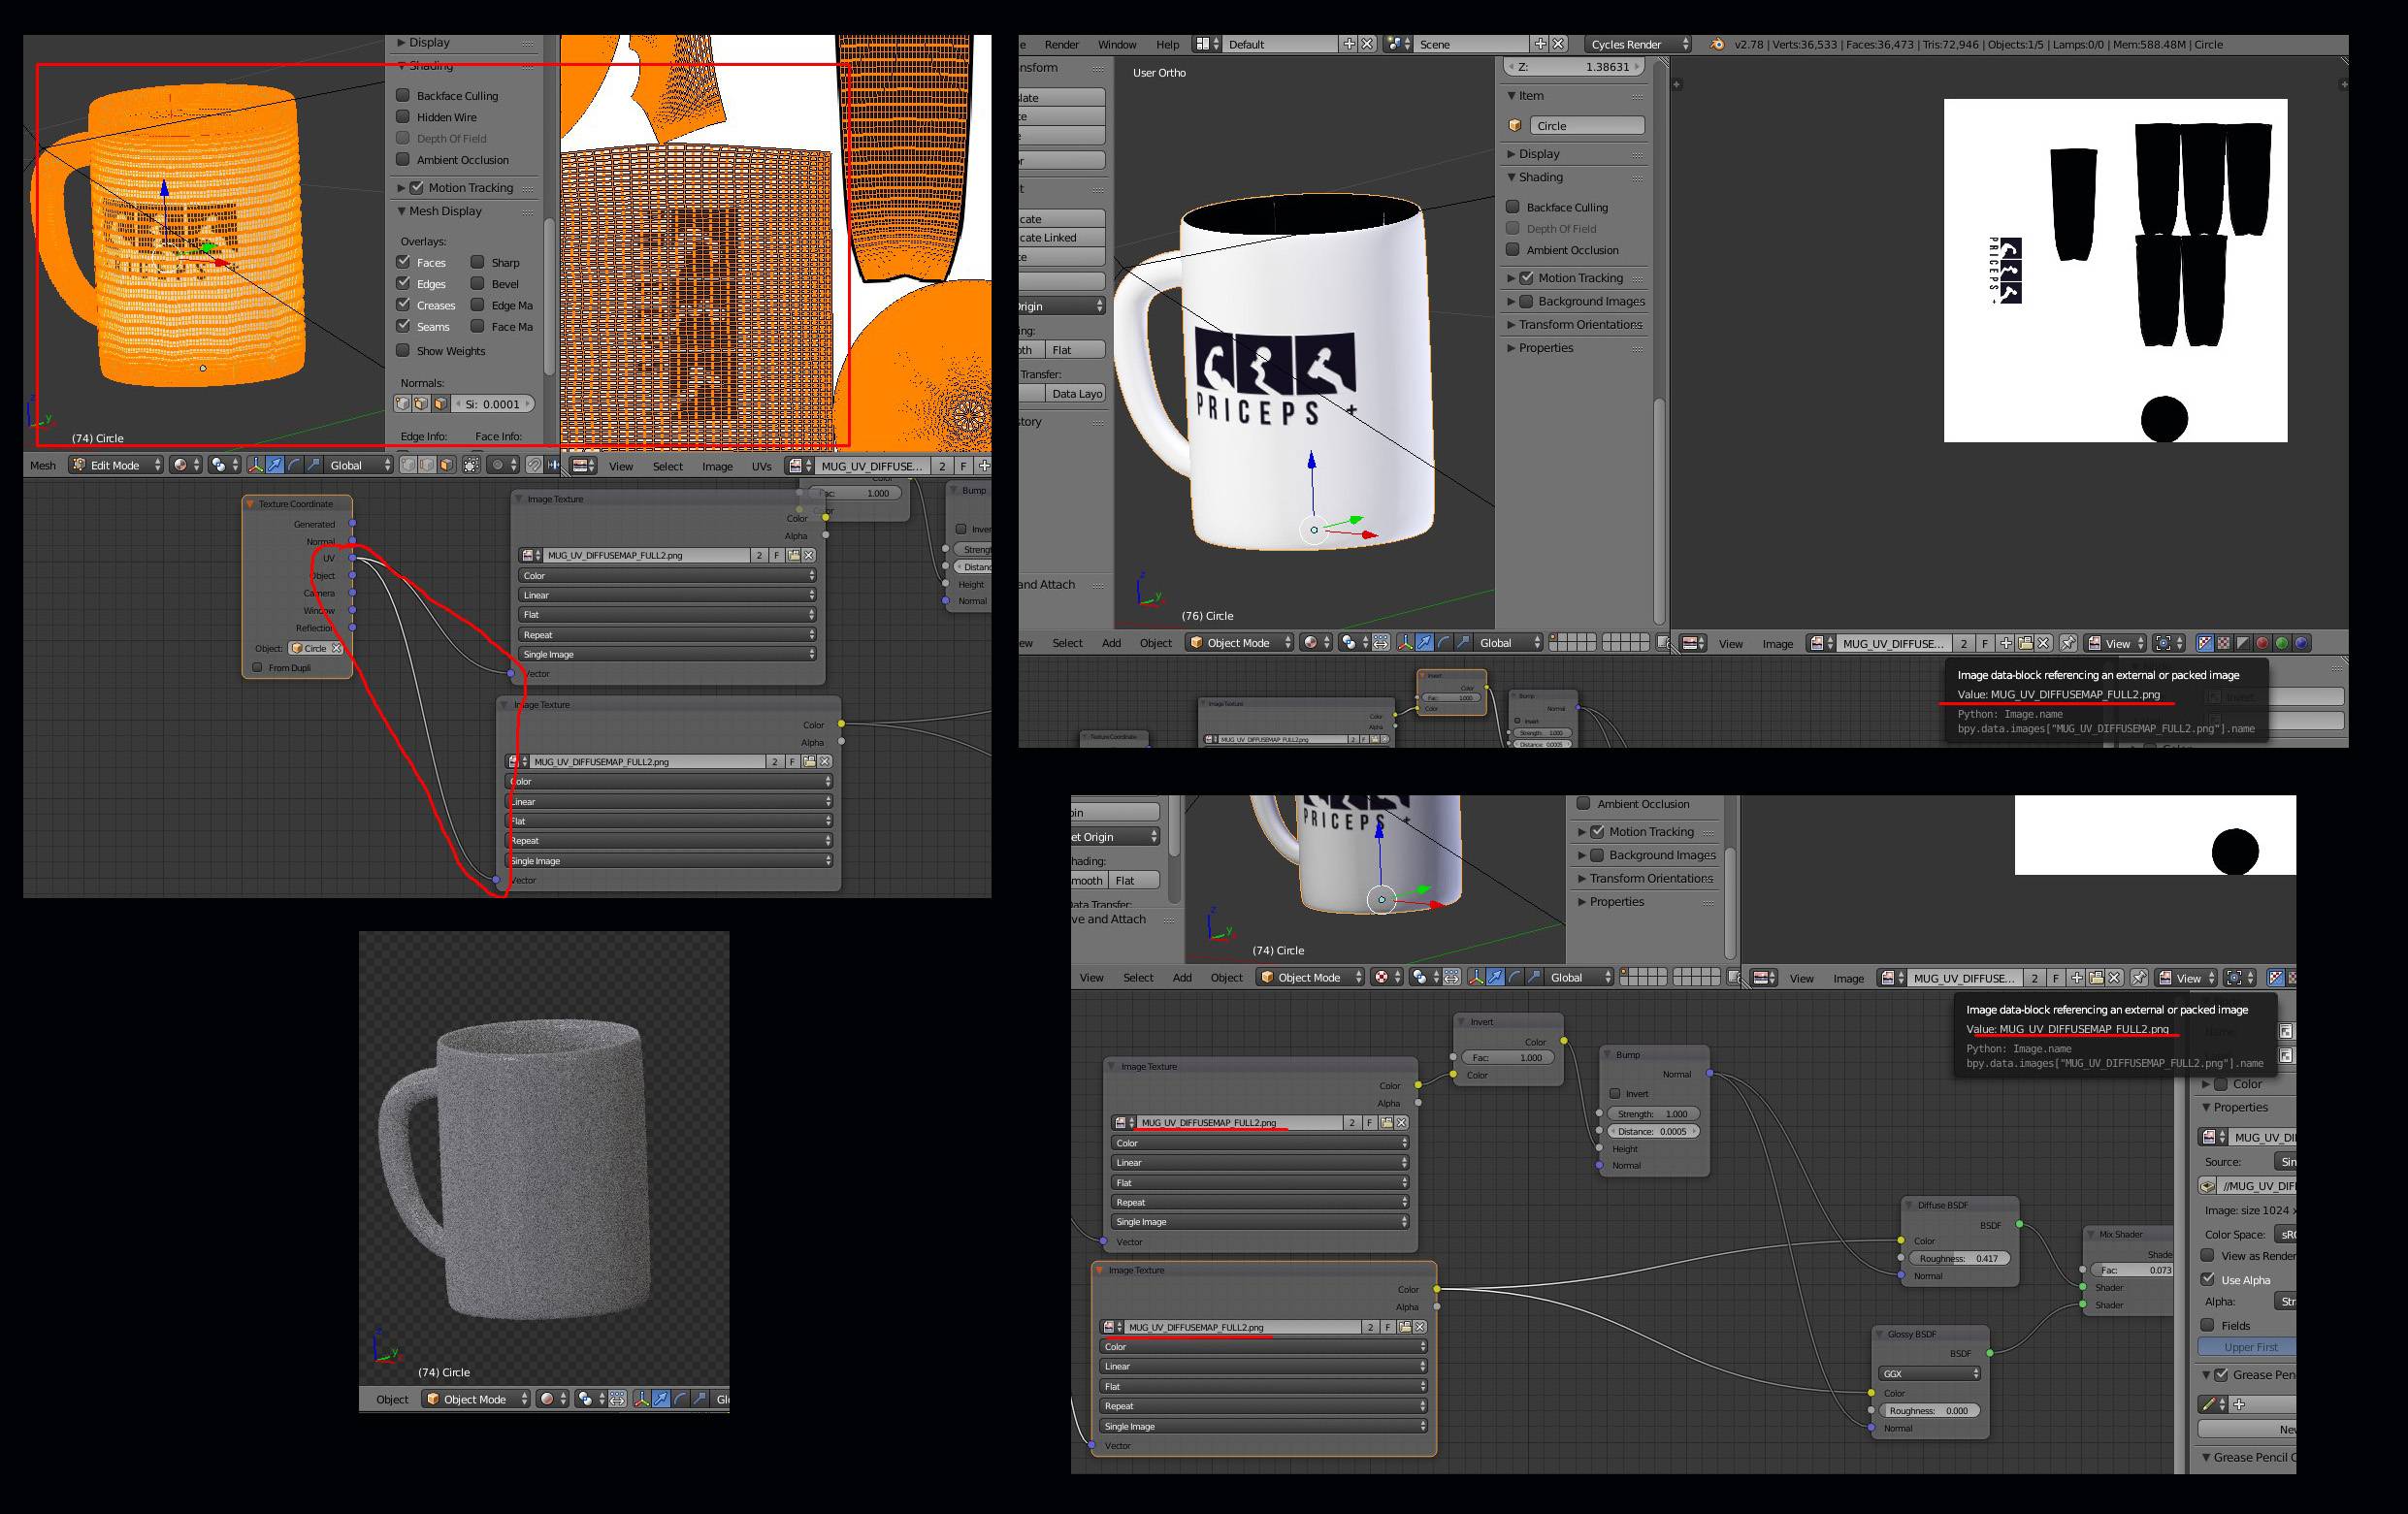Toggle the Use Alpha checkbox
The width and height of the screenshot is (2408, 1514).
pos(2208,1279)
